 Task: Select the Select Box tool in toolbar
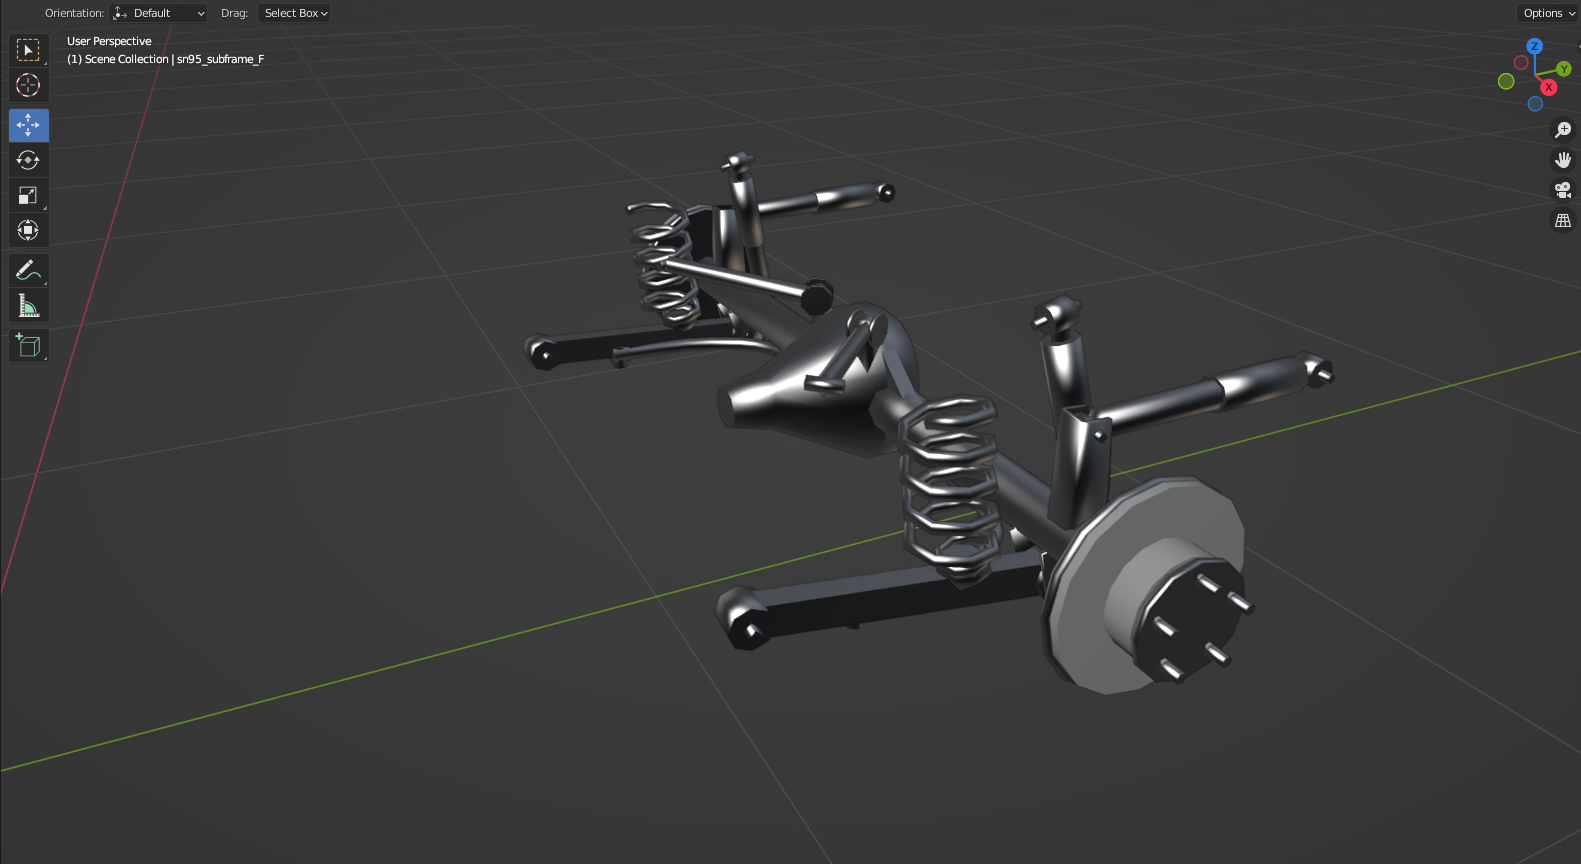(28, 50)
